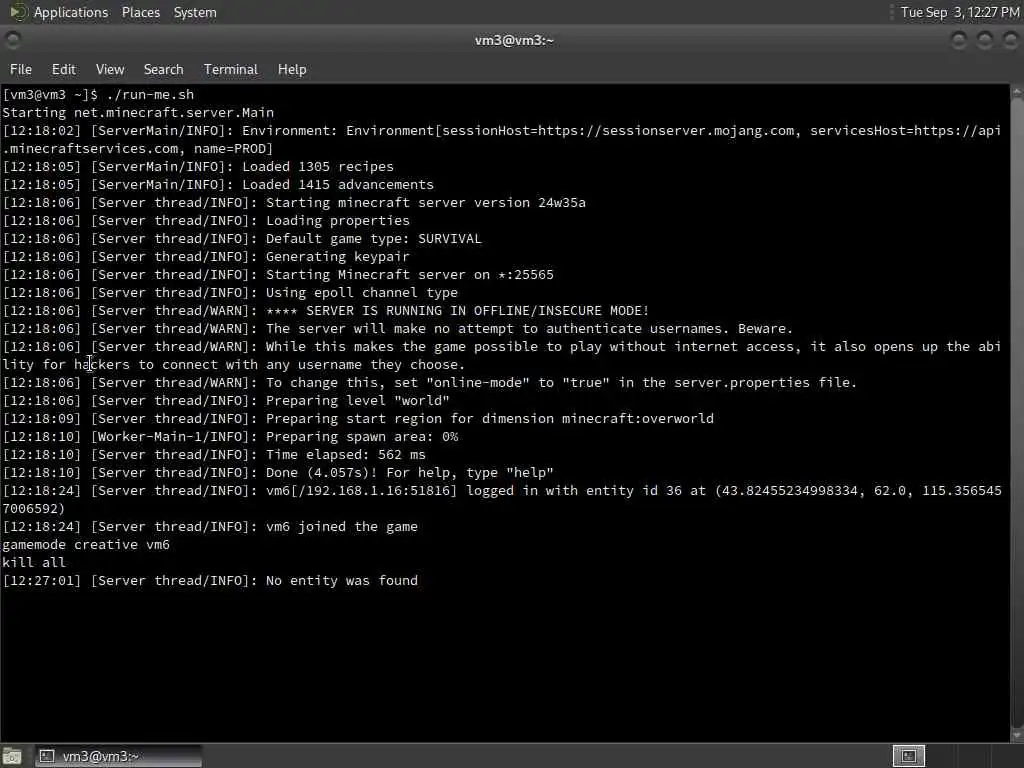Click the scrollbar up arrow
1024x768 pixels.
1017,92
